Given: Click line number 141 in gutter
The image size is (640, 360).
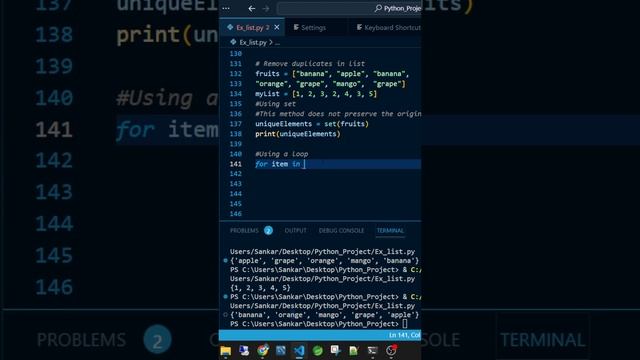Looking at the screenshot, I should 236,164.
